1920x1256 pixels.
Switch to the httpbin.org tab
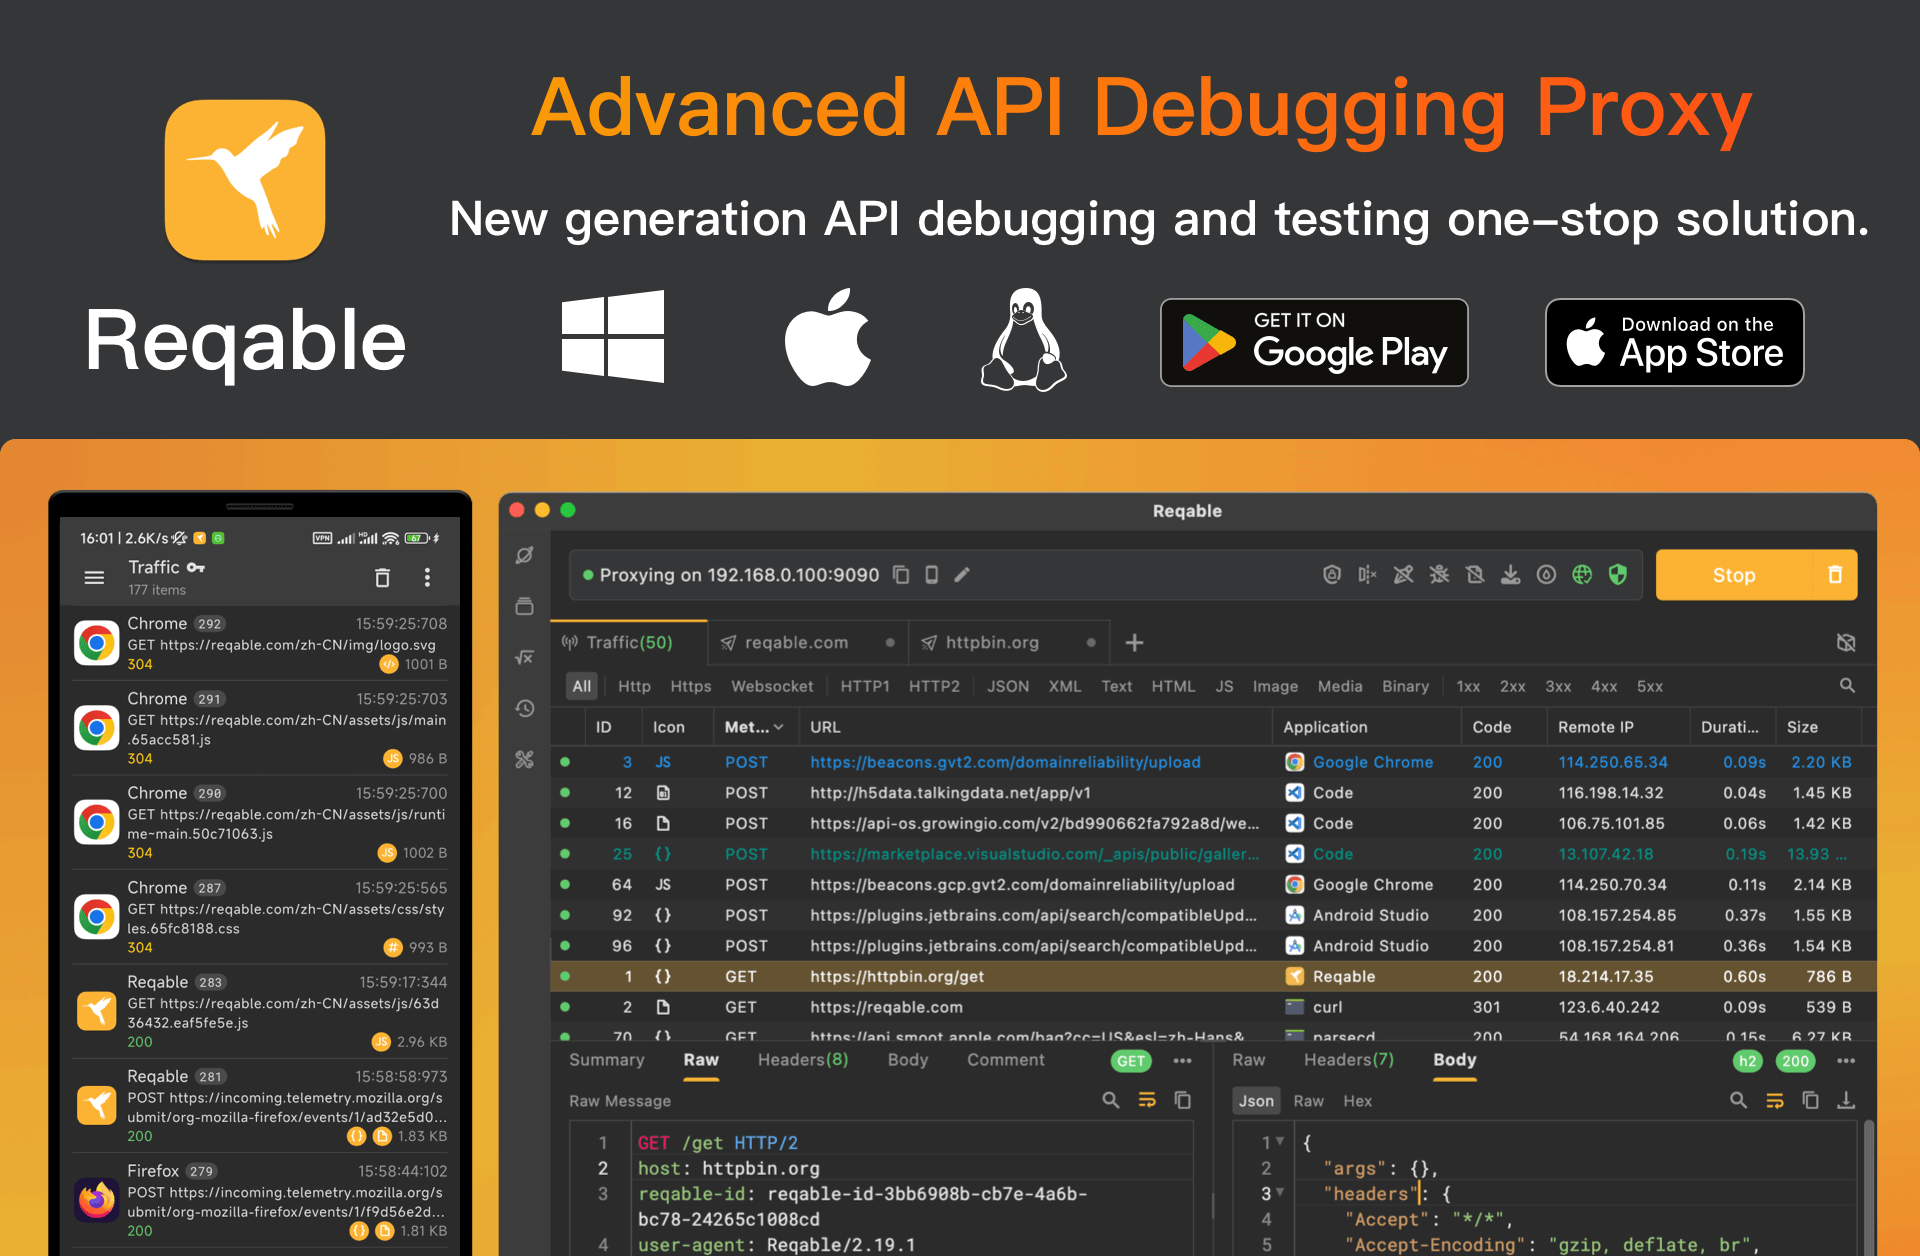click(991, 643)
